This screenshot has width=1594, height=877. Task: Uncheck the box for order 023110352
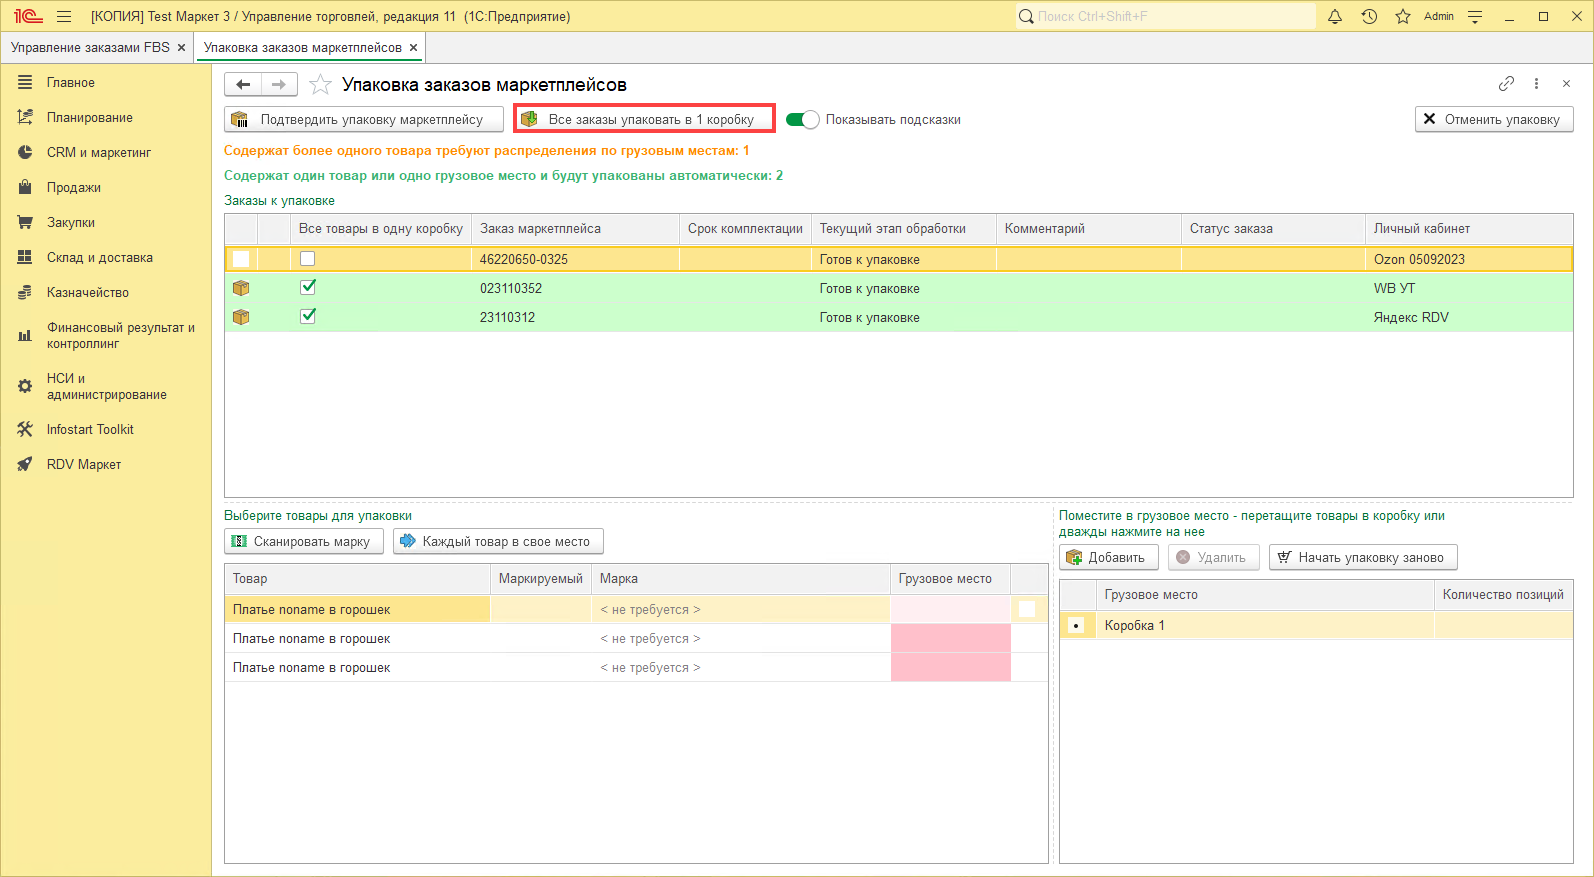(308, 288)
